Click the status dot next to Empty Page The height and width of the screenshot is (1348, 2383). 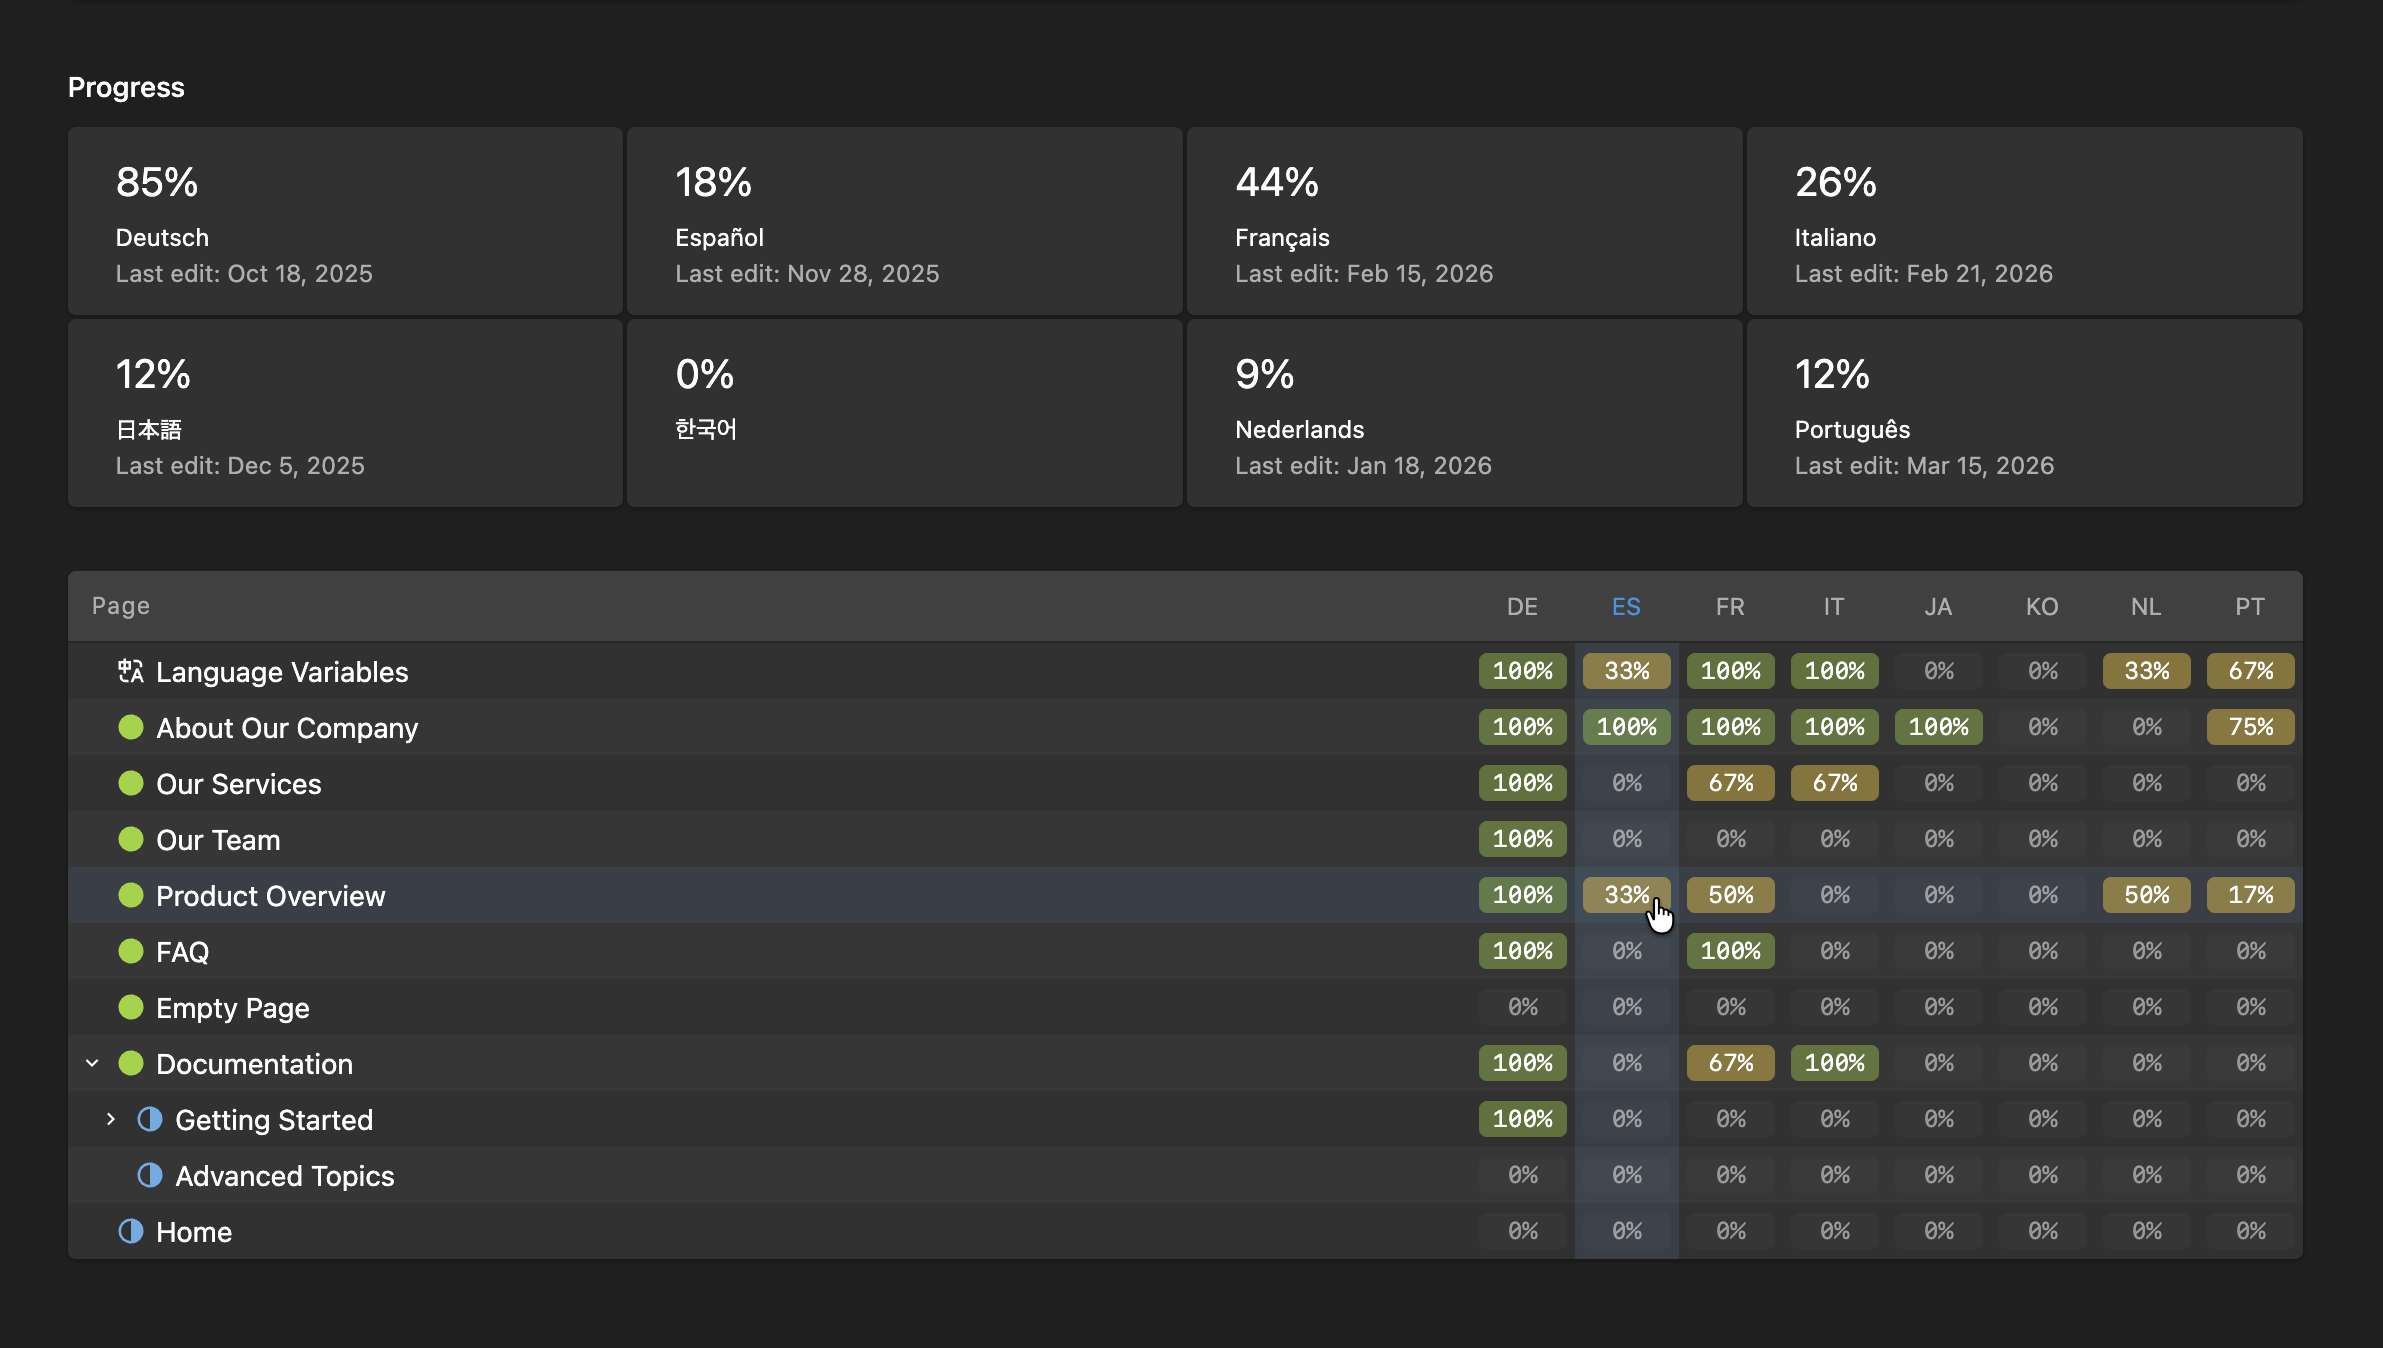pos(131,1007)
